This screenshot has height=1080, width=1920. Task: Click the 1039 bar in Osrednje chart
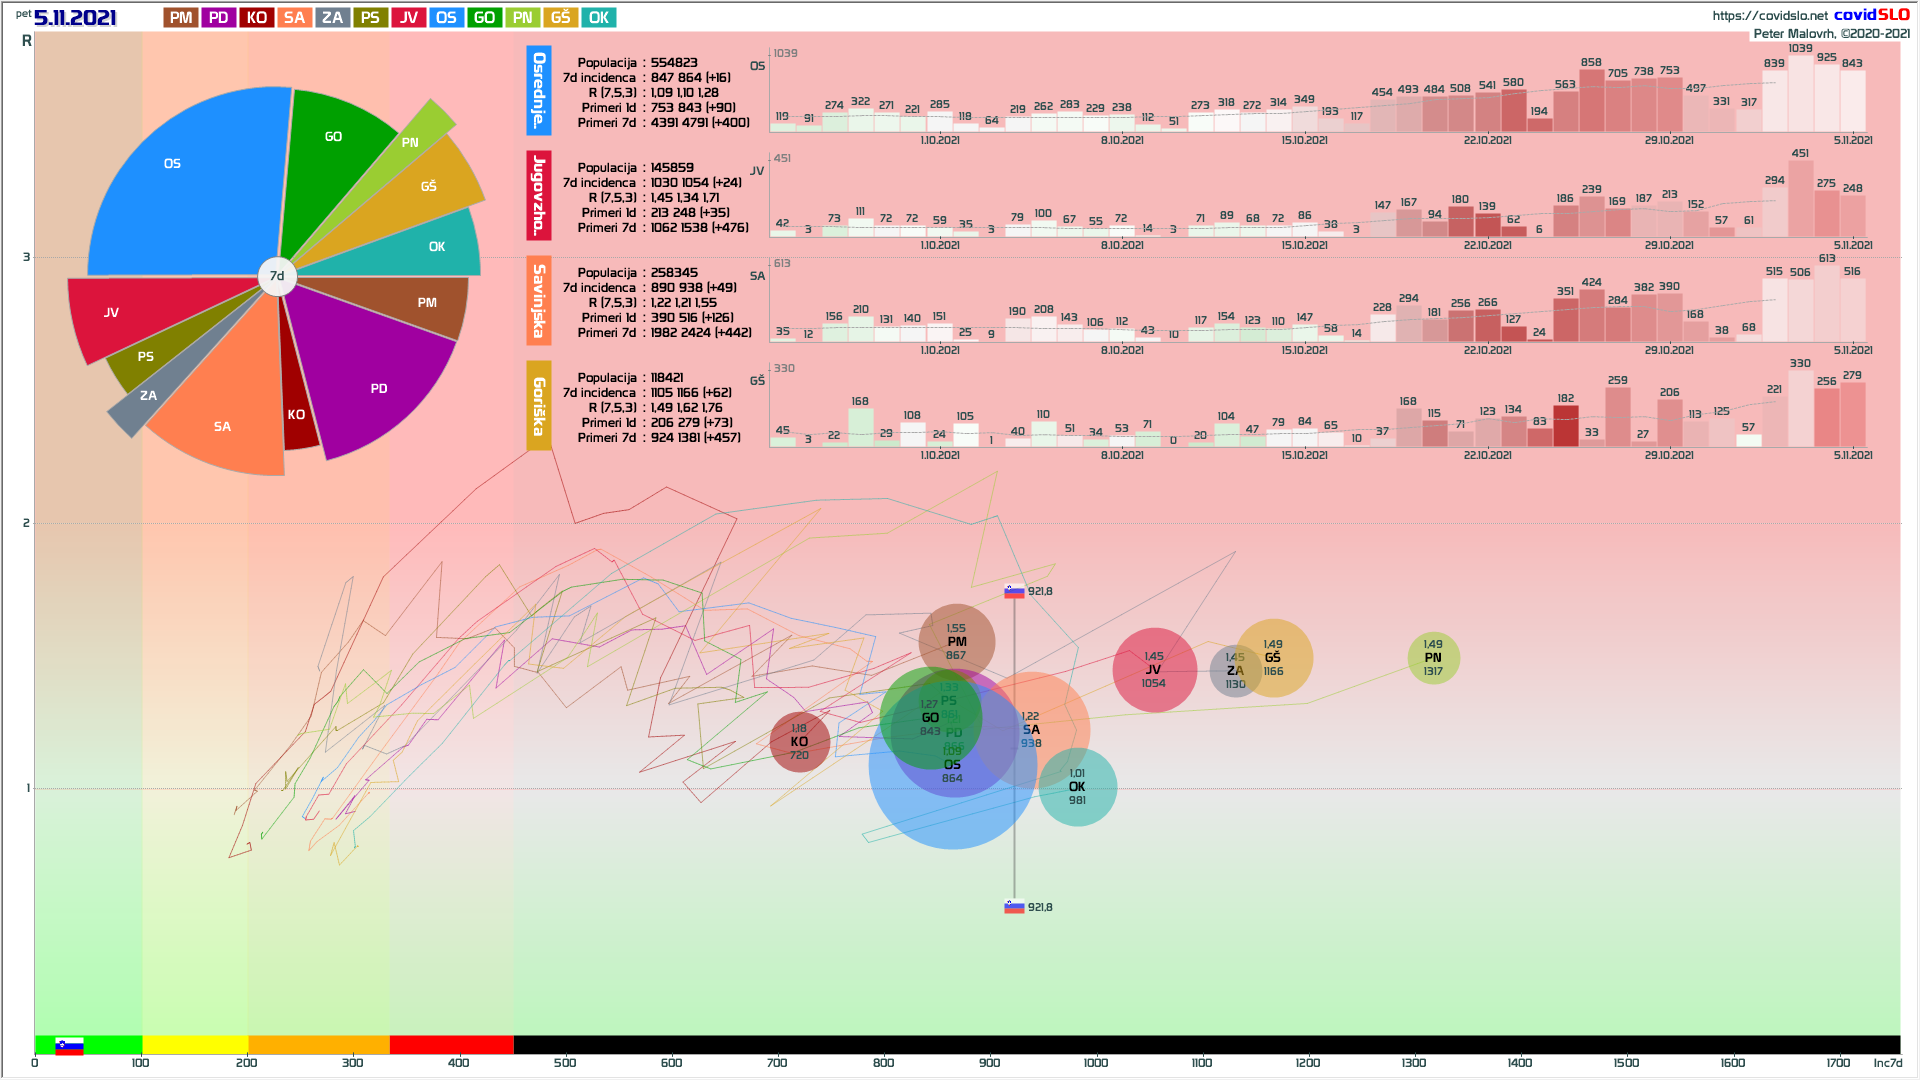(x=1800, y=93)
